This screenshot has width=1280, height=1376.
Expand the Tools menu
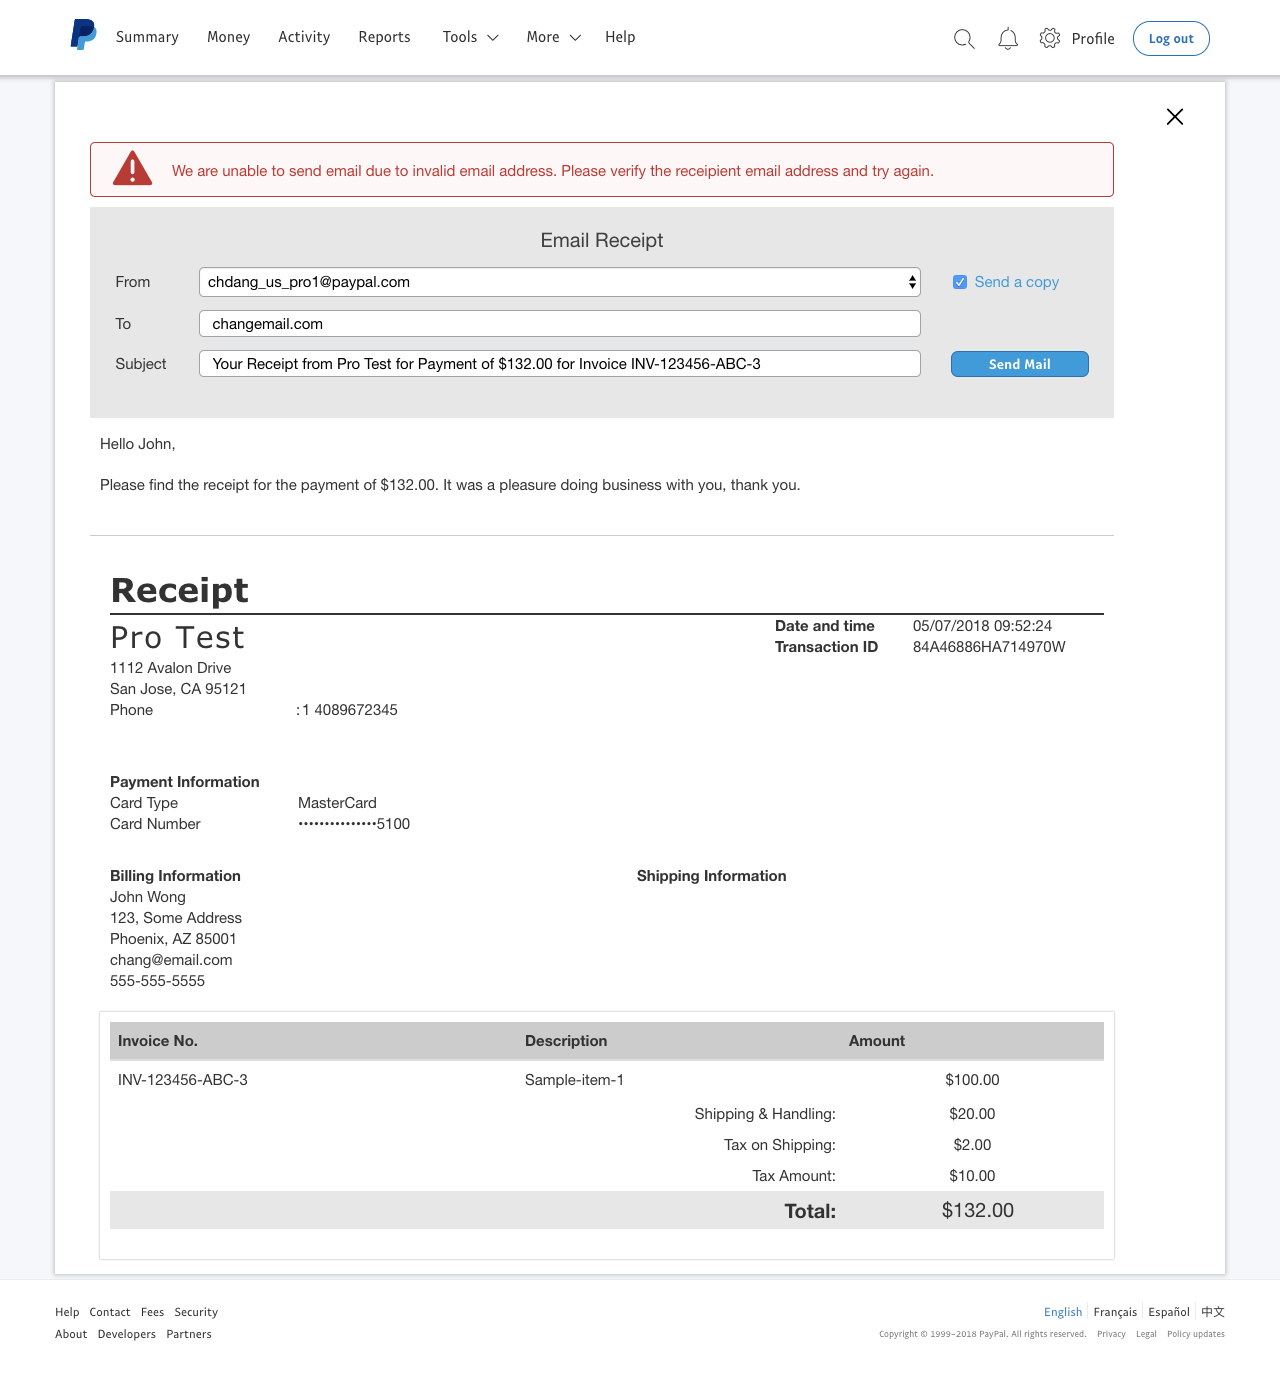[x=469, y=37]
